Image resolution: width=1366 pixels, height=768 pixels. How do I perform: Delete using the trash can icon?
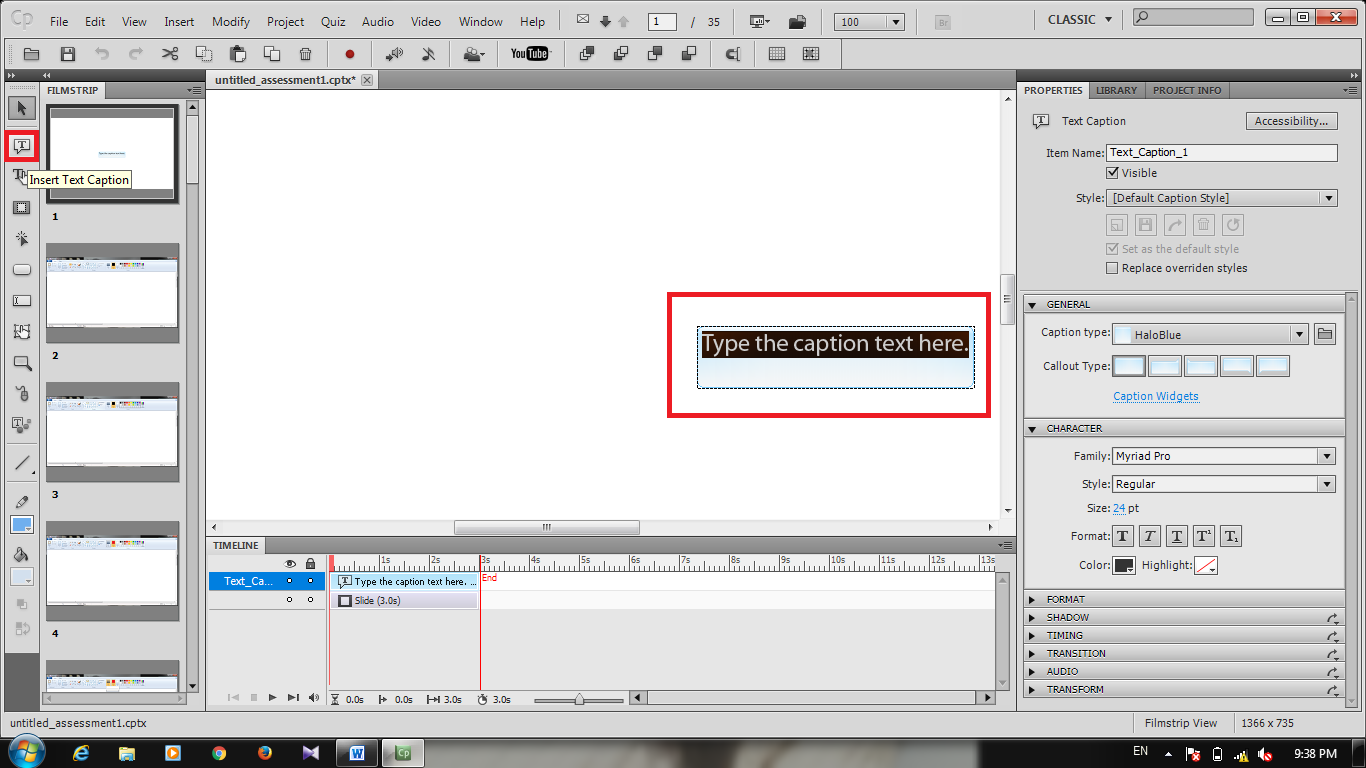point(306,54)
